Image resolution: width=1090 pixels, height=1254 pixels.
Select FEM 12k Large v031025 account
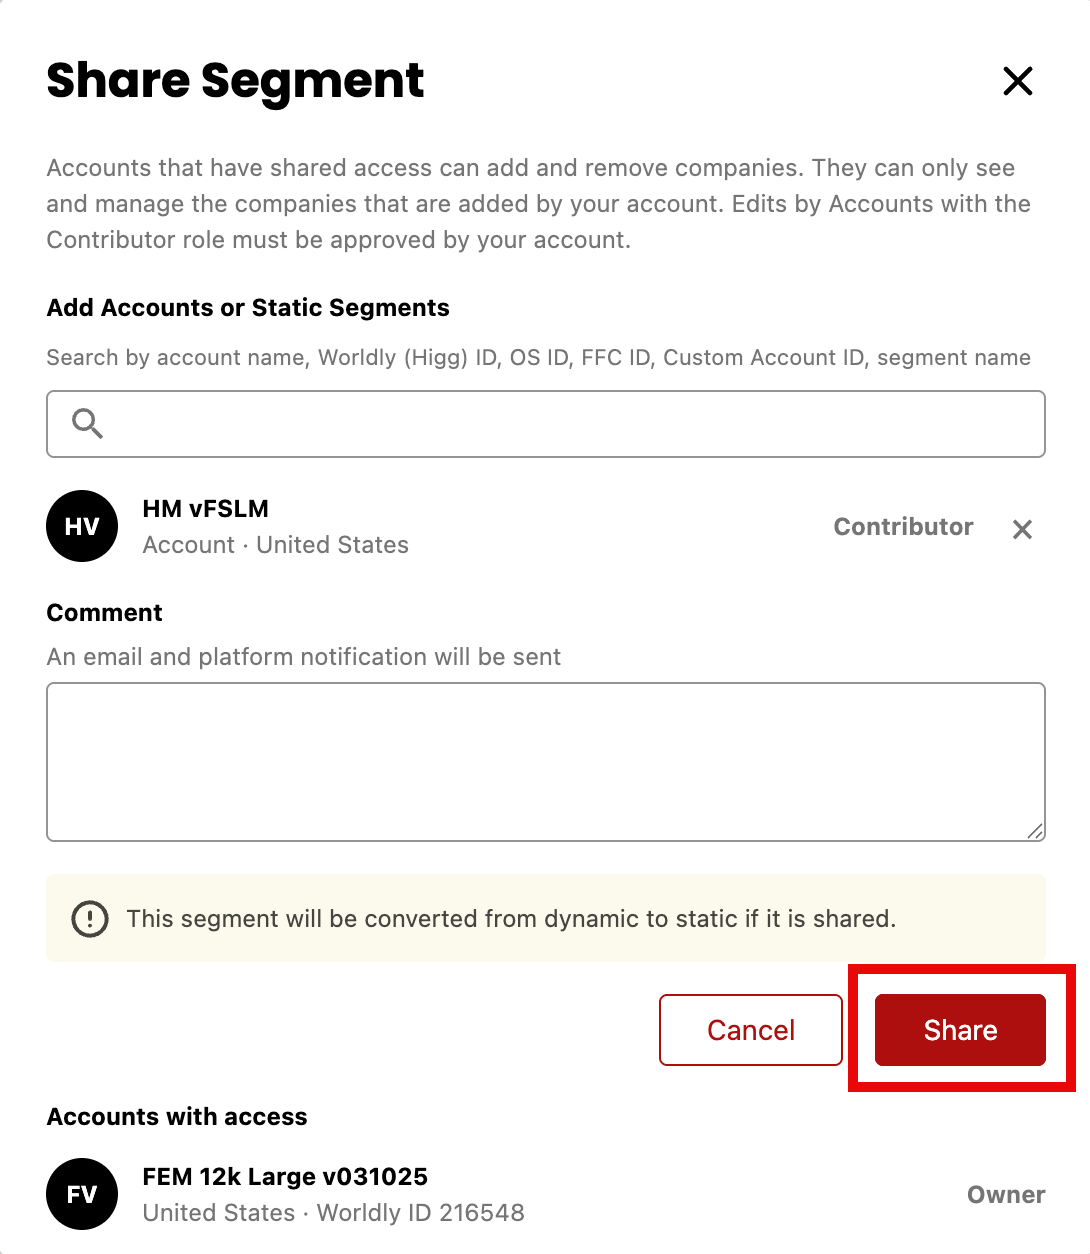tap(285, 1177)
